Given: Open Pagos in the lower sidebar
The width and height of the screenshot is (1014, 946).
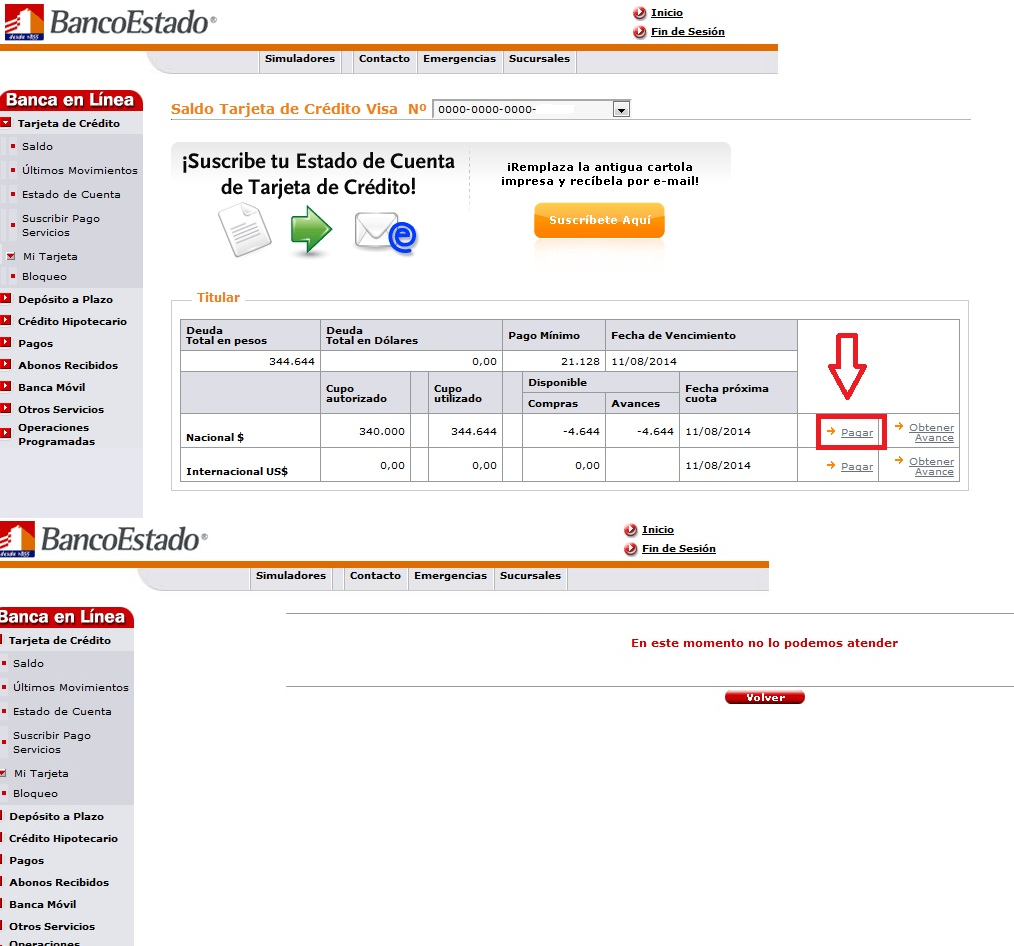Looking at the screenshot, I should click(27, 861).
